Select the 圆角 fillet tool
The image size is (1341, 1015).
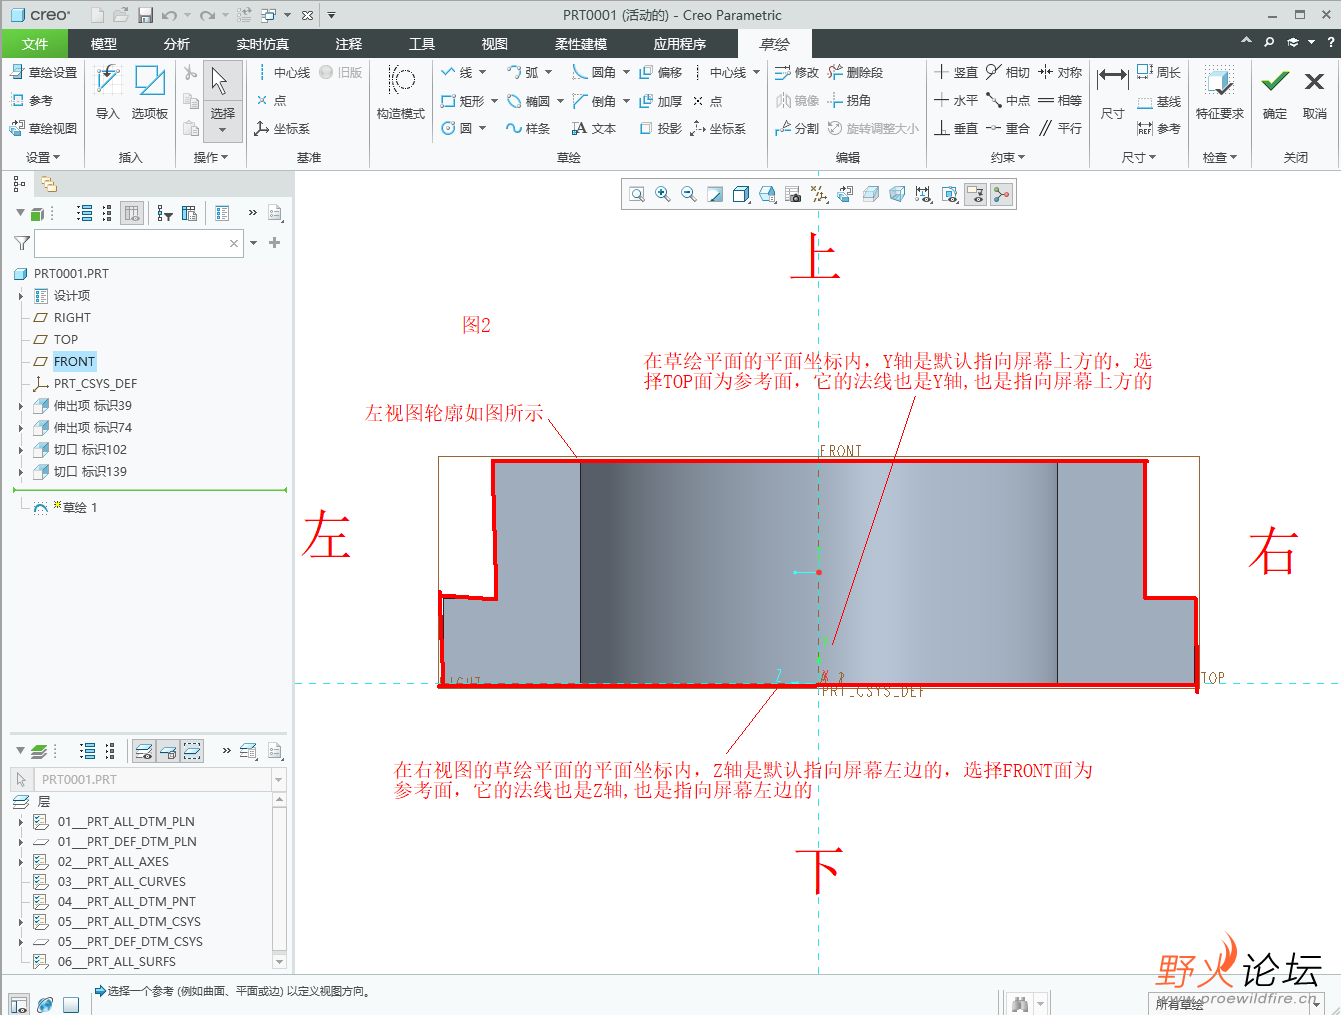594,72
